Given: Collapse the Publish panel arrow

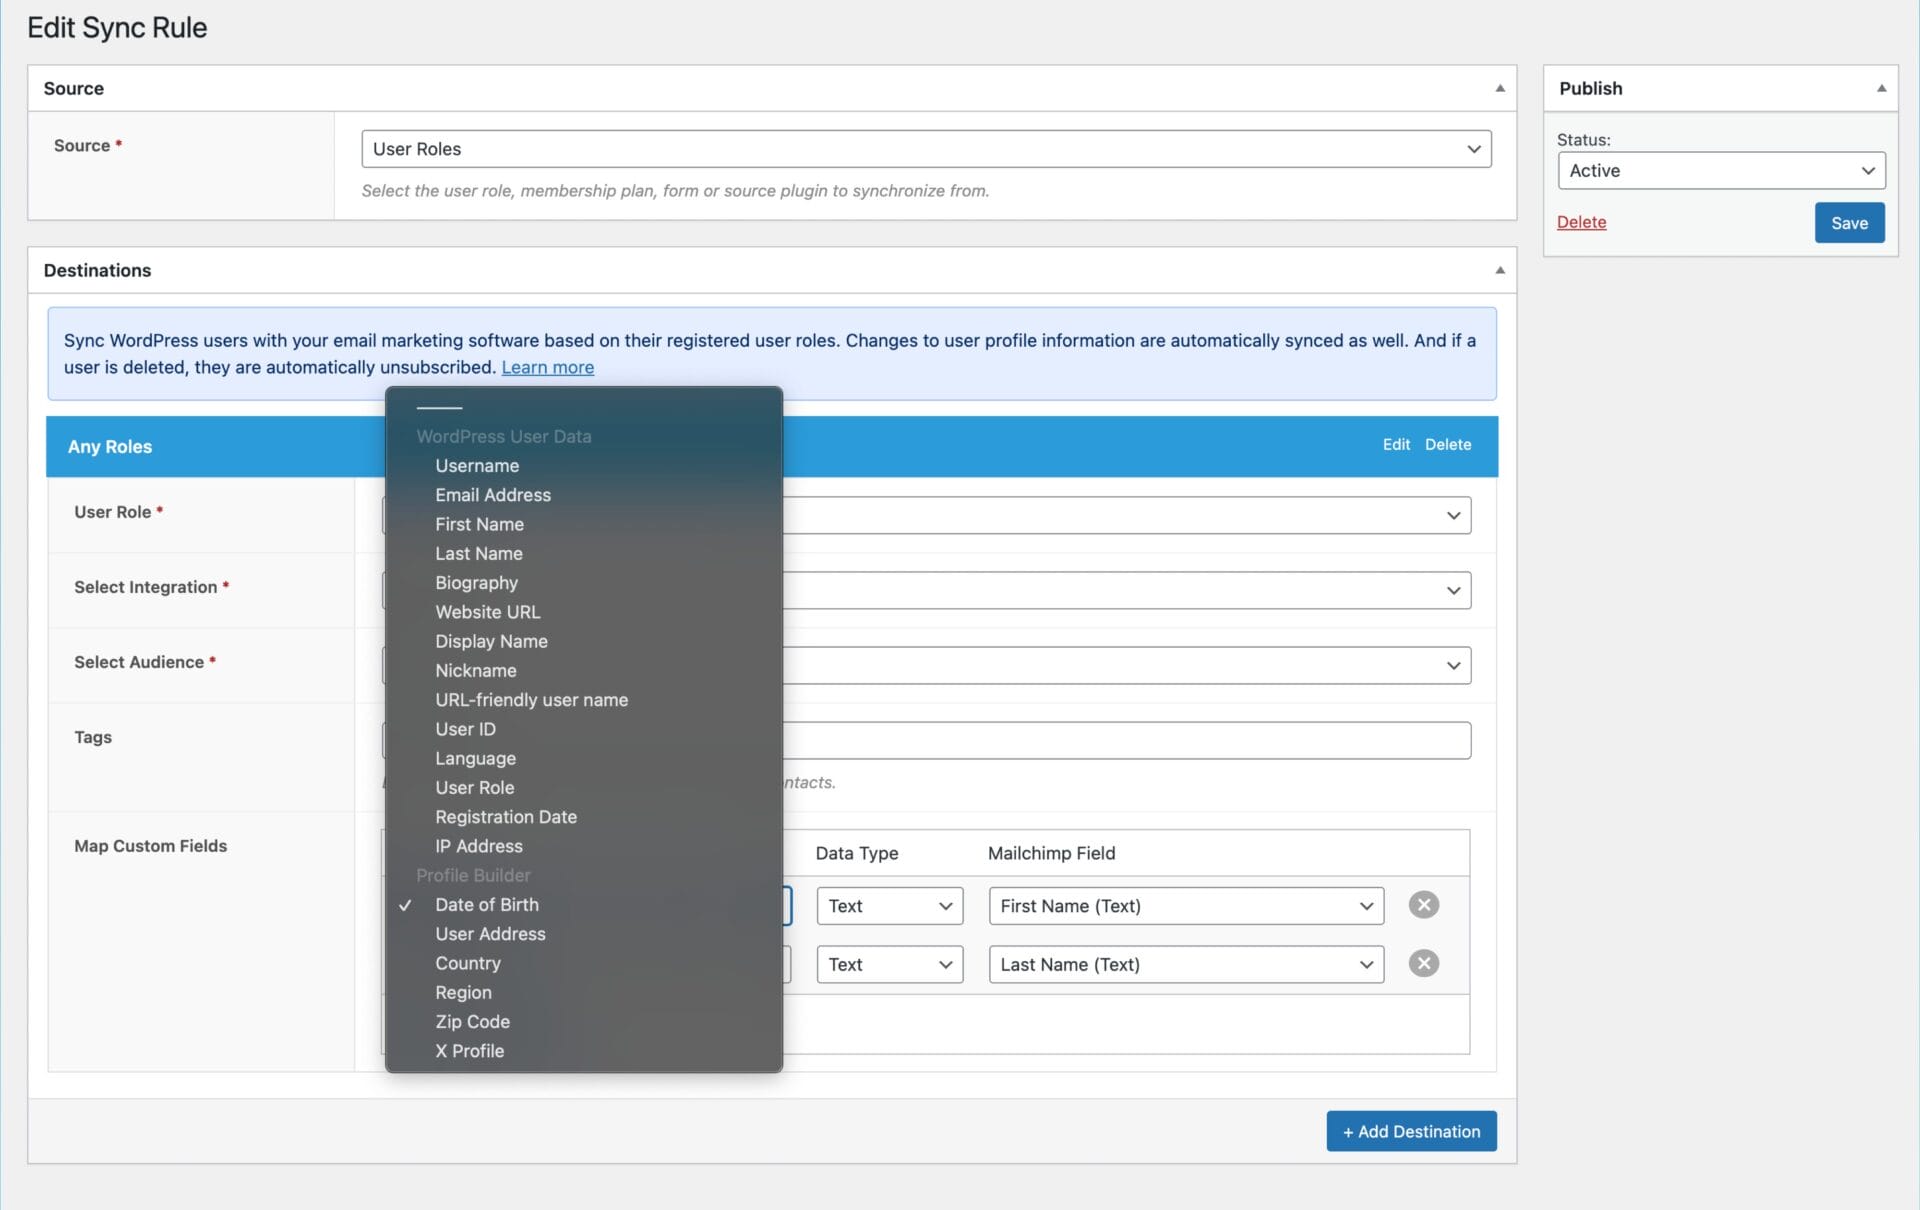Looking at the screenshot, I should 1881,88.
